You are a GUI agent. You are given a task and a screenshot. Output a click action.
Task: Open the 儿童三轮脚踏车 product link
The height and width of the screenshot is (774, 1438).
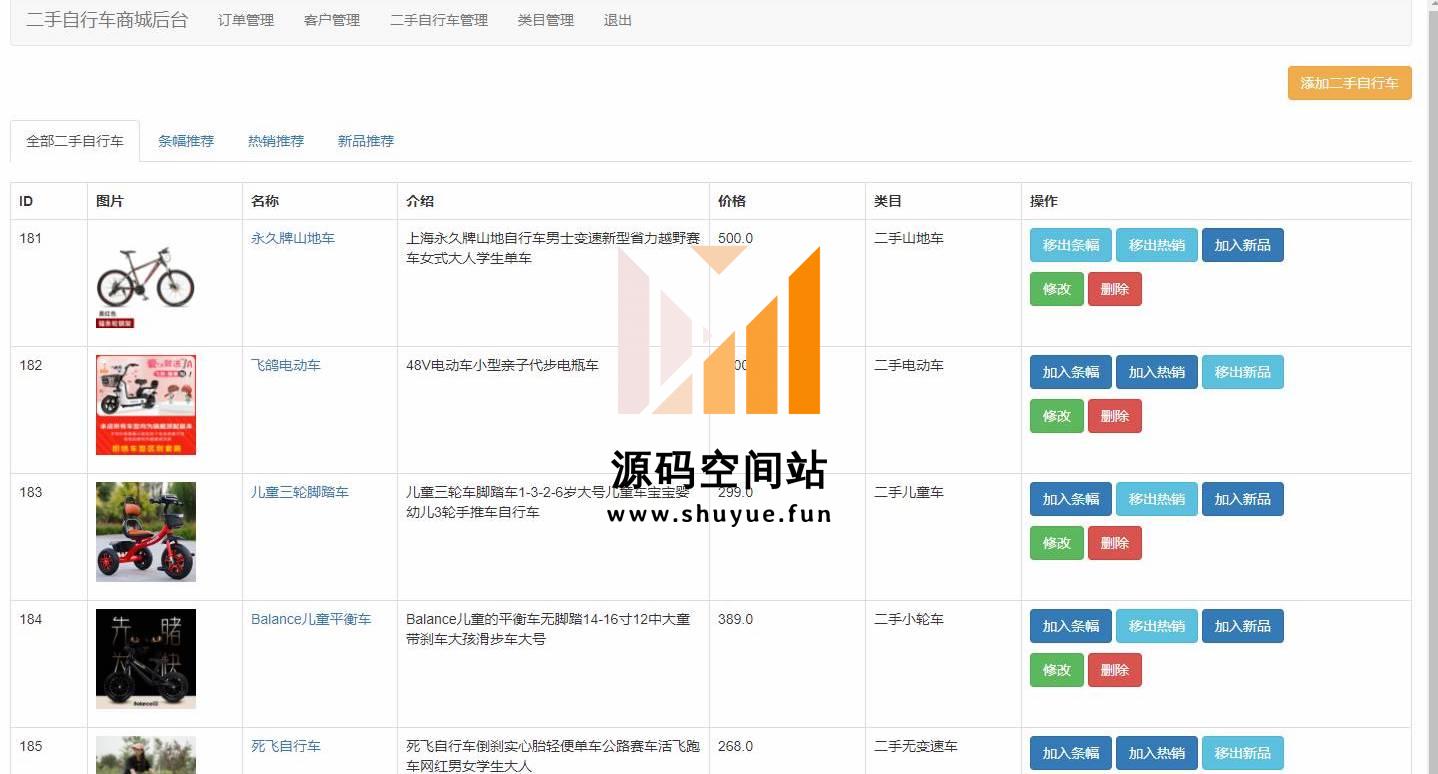[x=300, y=492]
